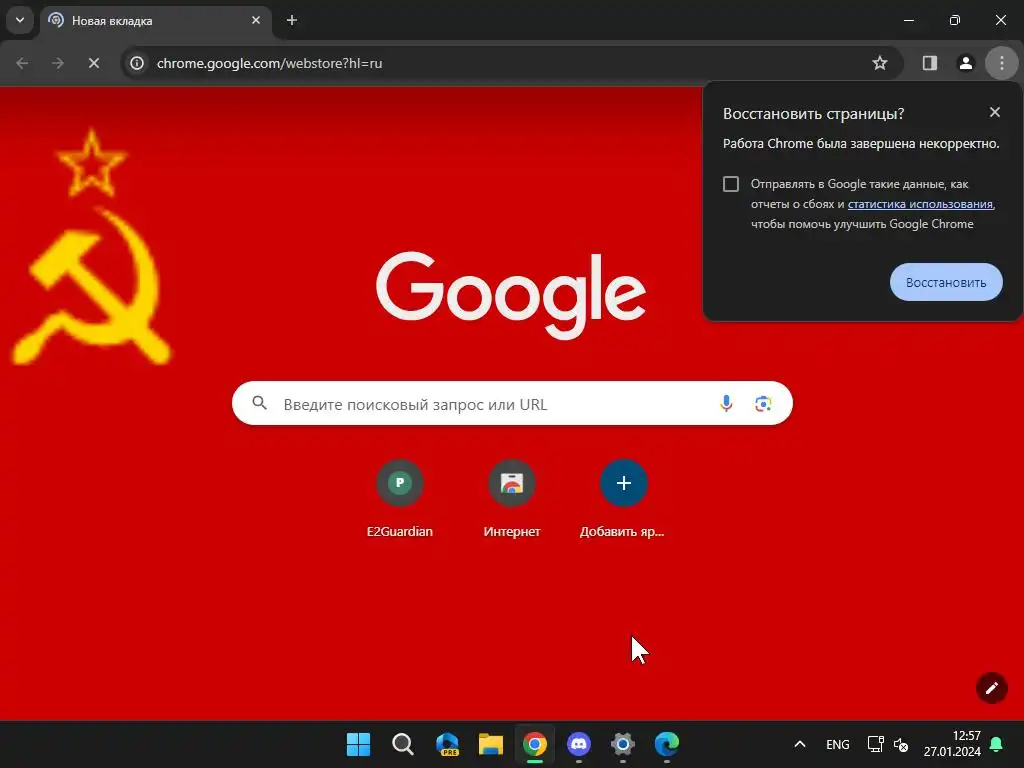Click the Восстановить button
Screen dimensions: 1024x768
pyautogui.click(x=946, y=282)
